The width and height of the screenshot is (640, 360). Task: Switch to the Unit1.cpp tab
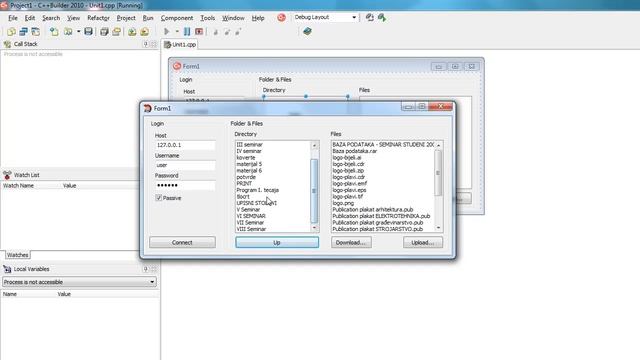click(x=180, y=44)
